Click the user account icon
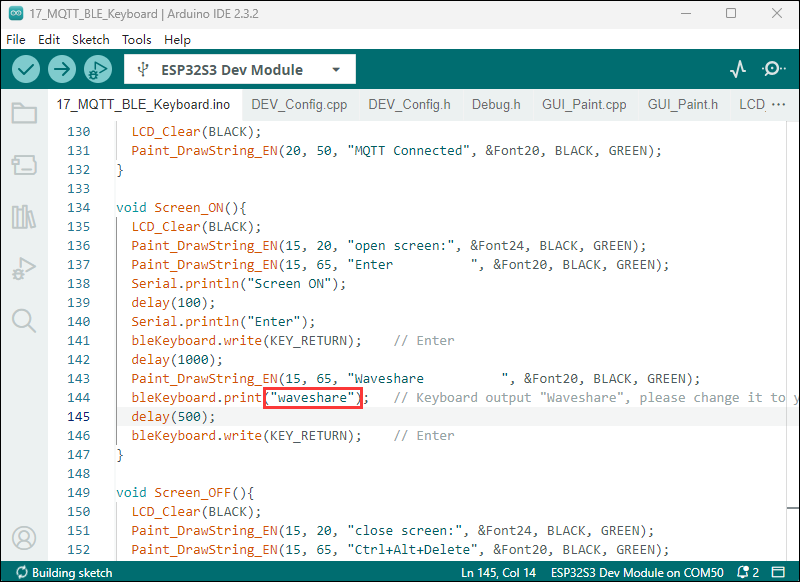Image resolution: width=800 pixels, height=582 pixels. (x=24, y=538)
